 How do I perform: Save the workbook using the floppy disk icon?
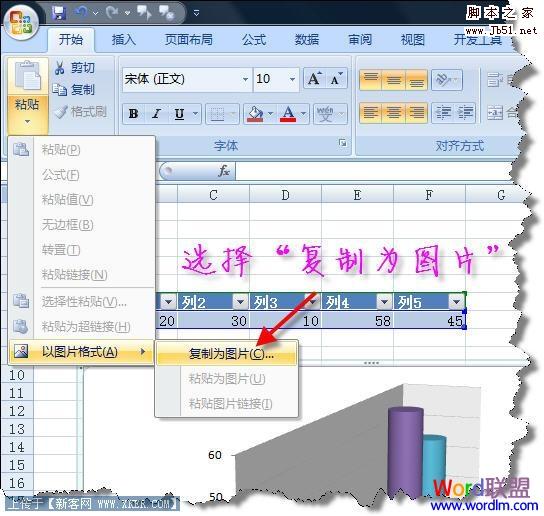[x=59, y=13]
